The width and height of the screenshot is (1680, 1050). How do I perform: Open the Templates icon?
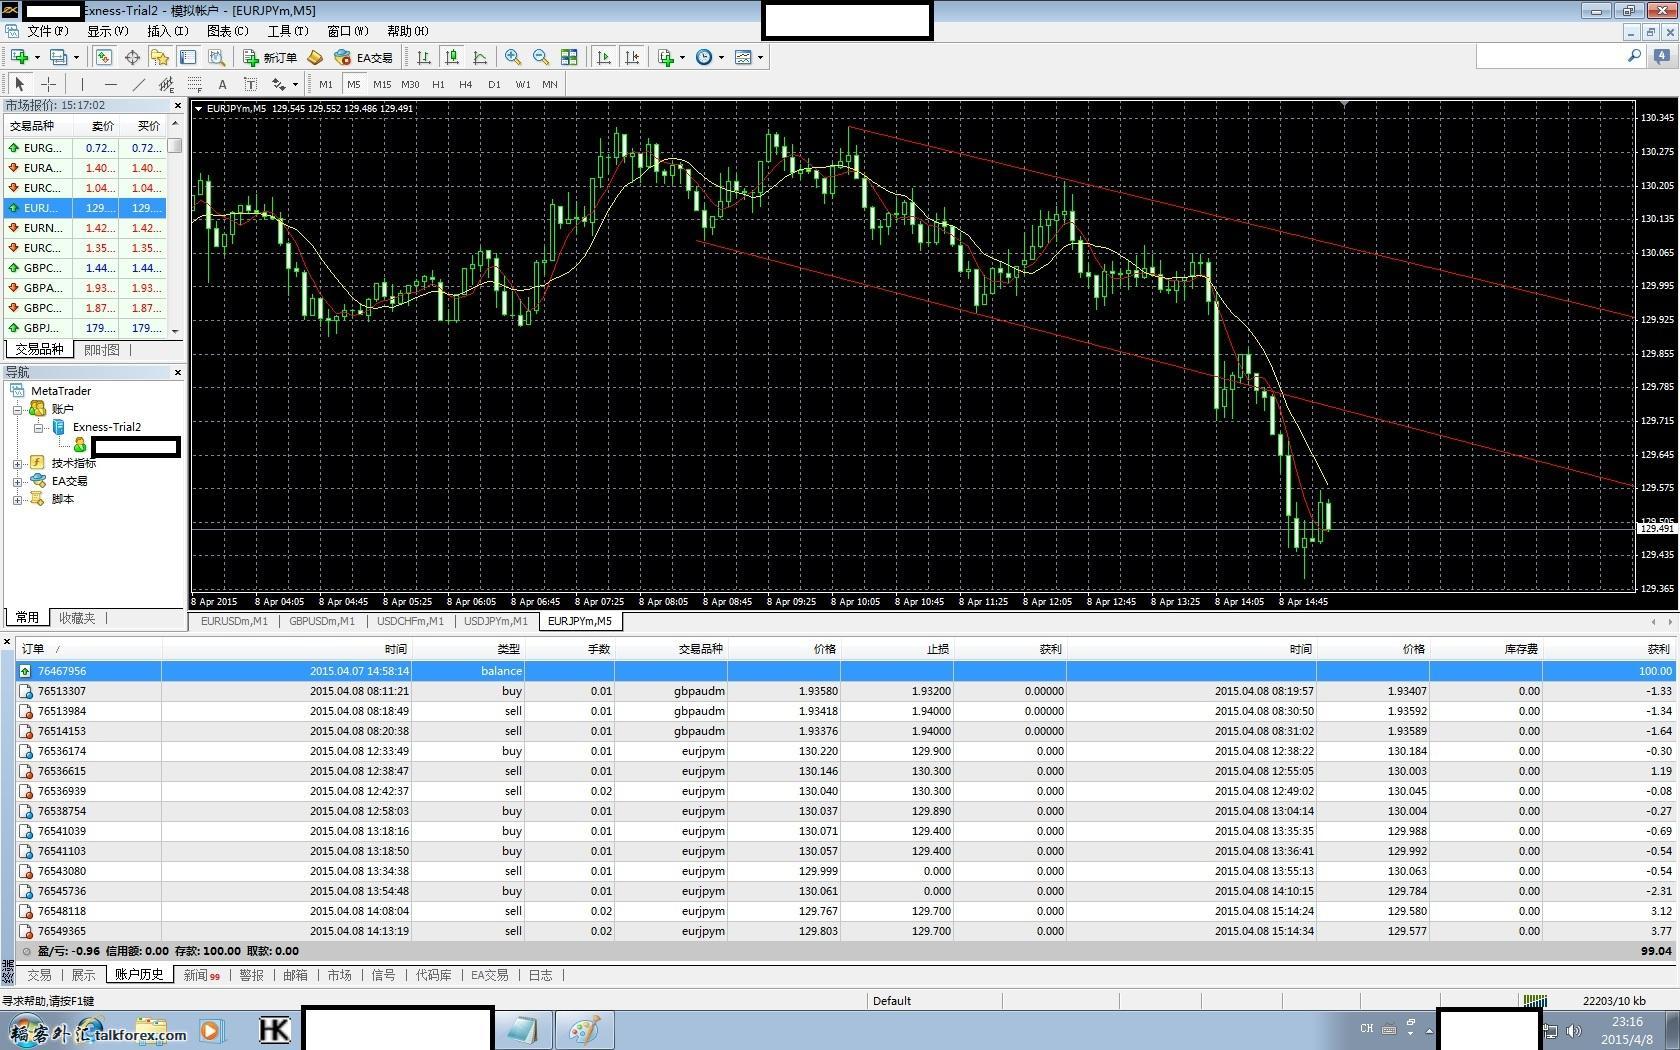[743, 57]
